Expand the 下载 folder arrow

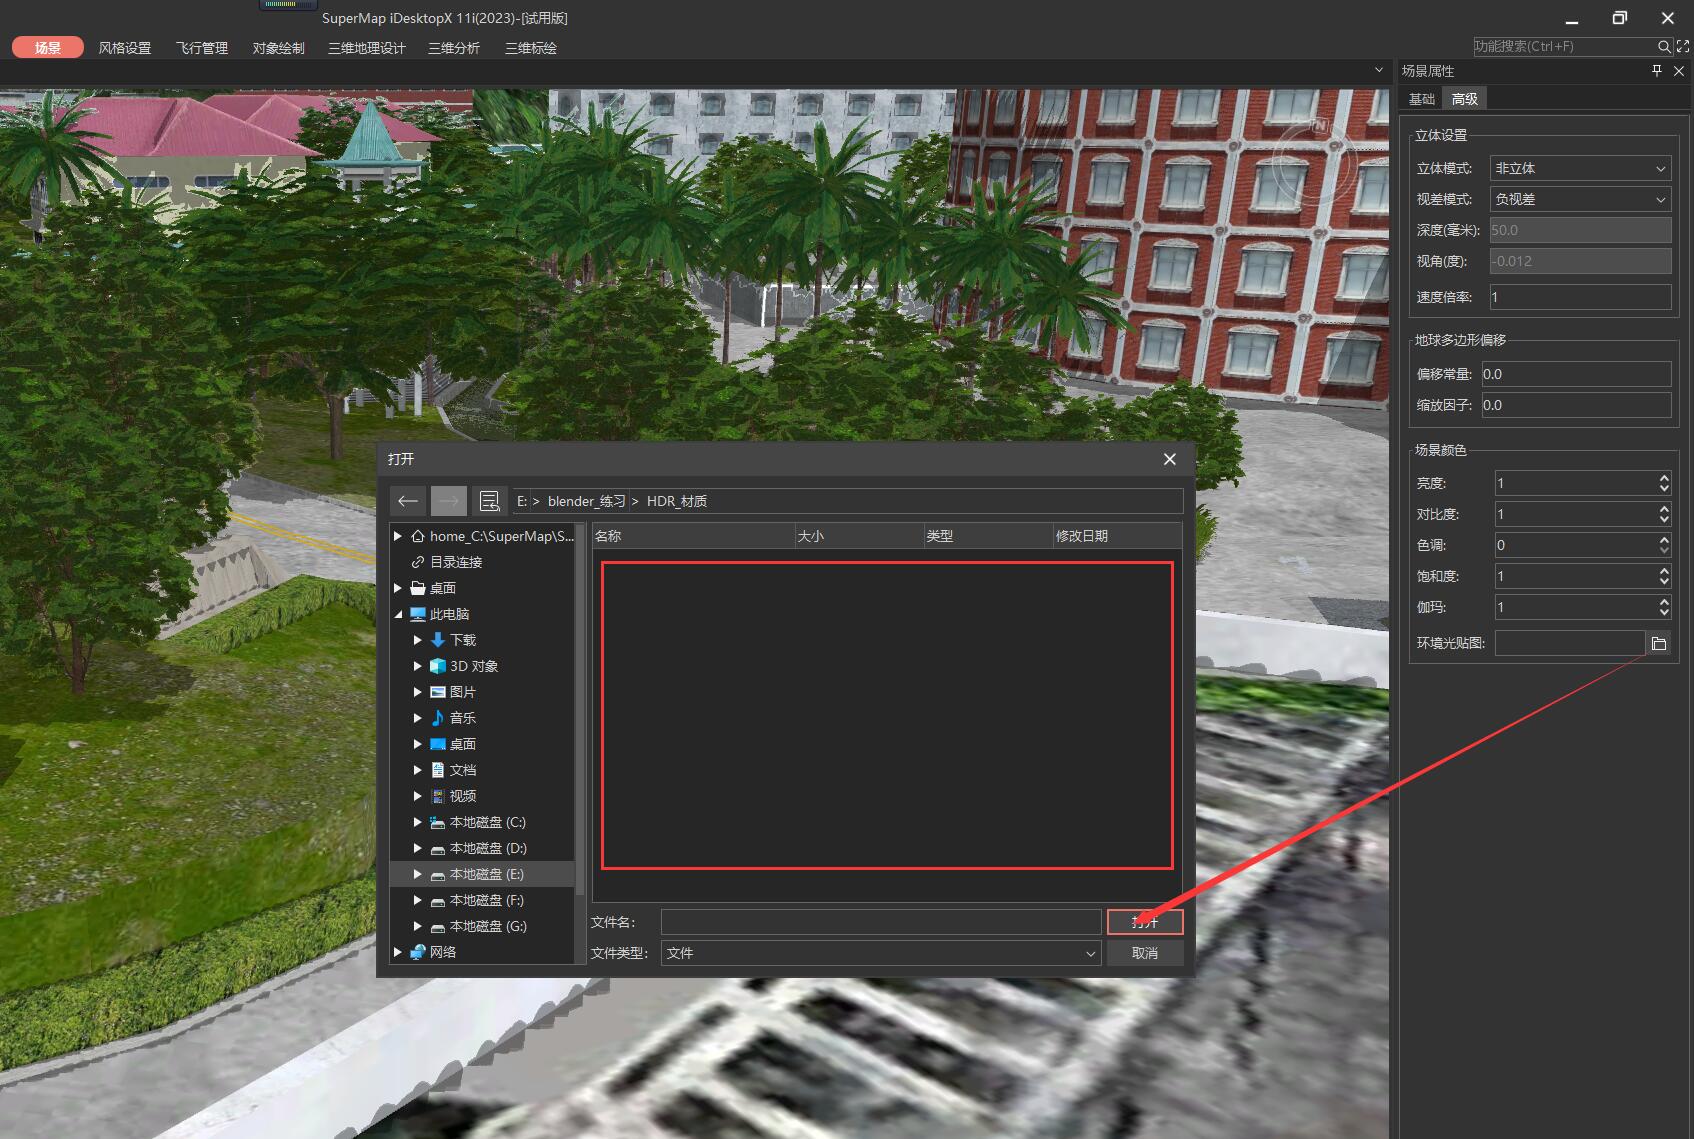tap(418, 640)
